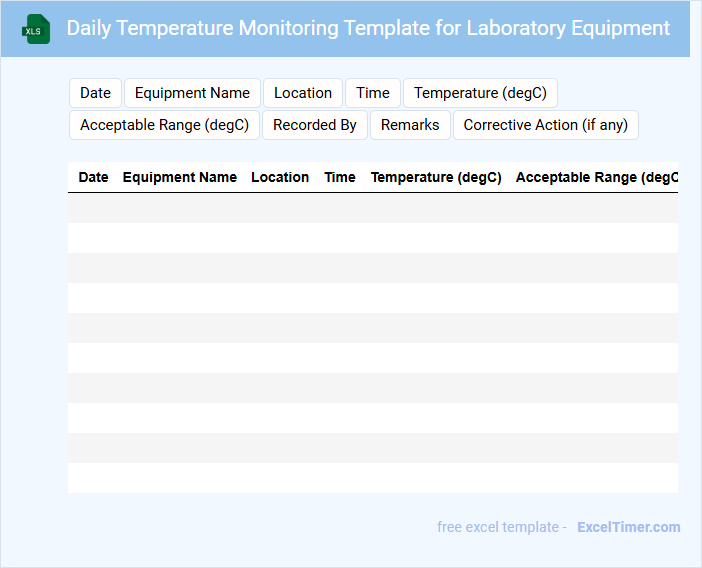Select the Location column header
Viewport: 702px width, 568px height.
280,177
